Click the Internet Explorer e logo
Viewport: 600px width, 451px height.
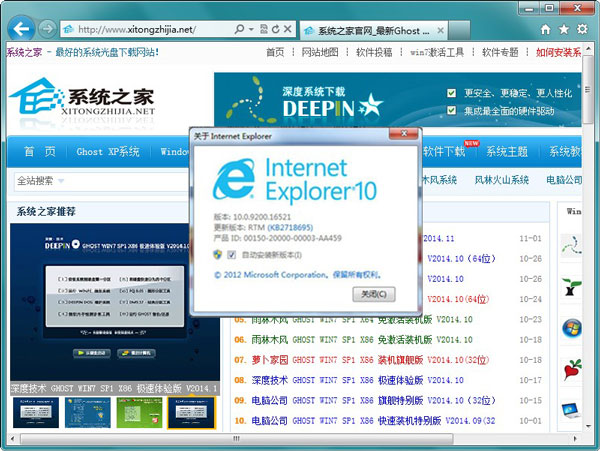tap(234, 179)
